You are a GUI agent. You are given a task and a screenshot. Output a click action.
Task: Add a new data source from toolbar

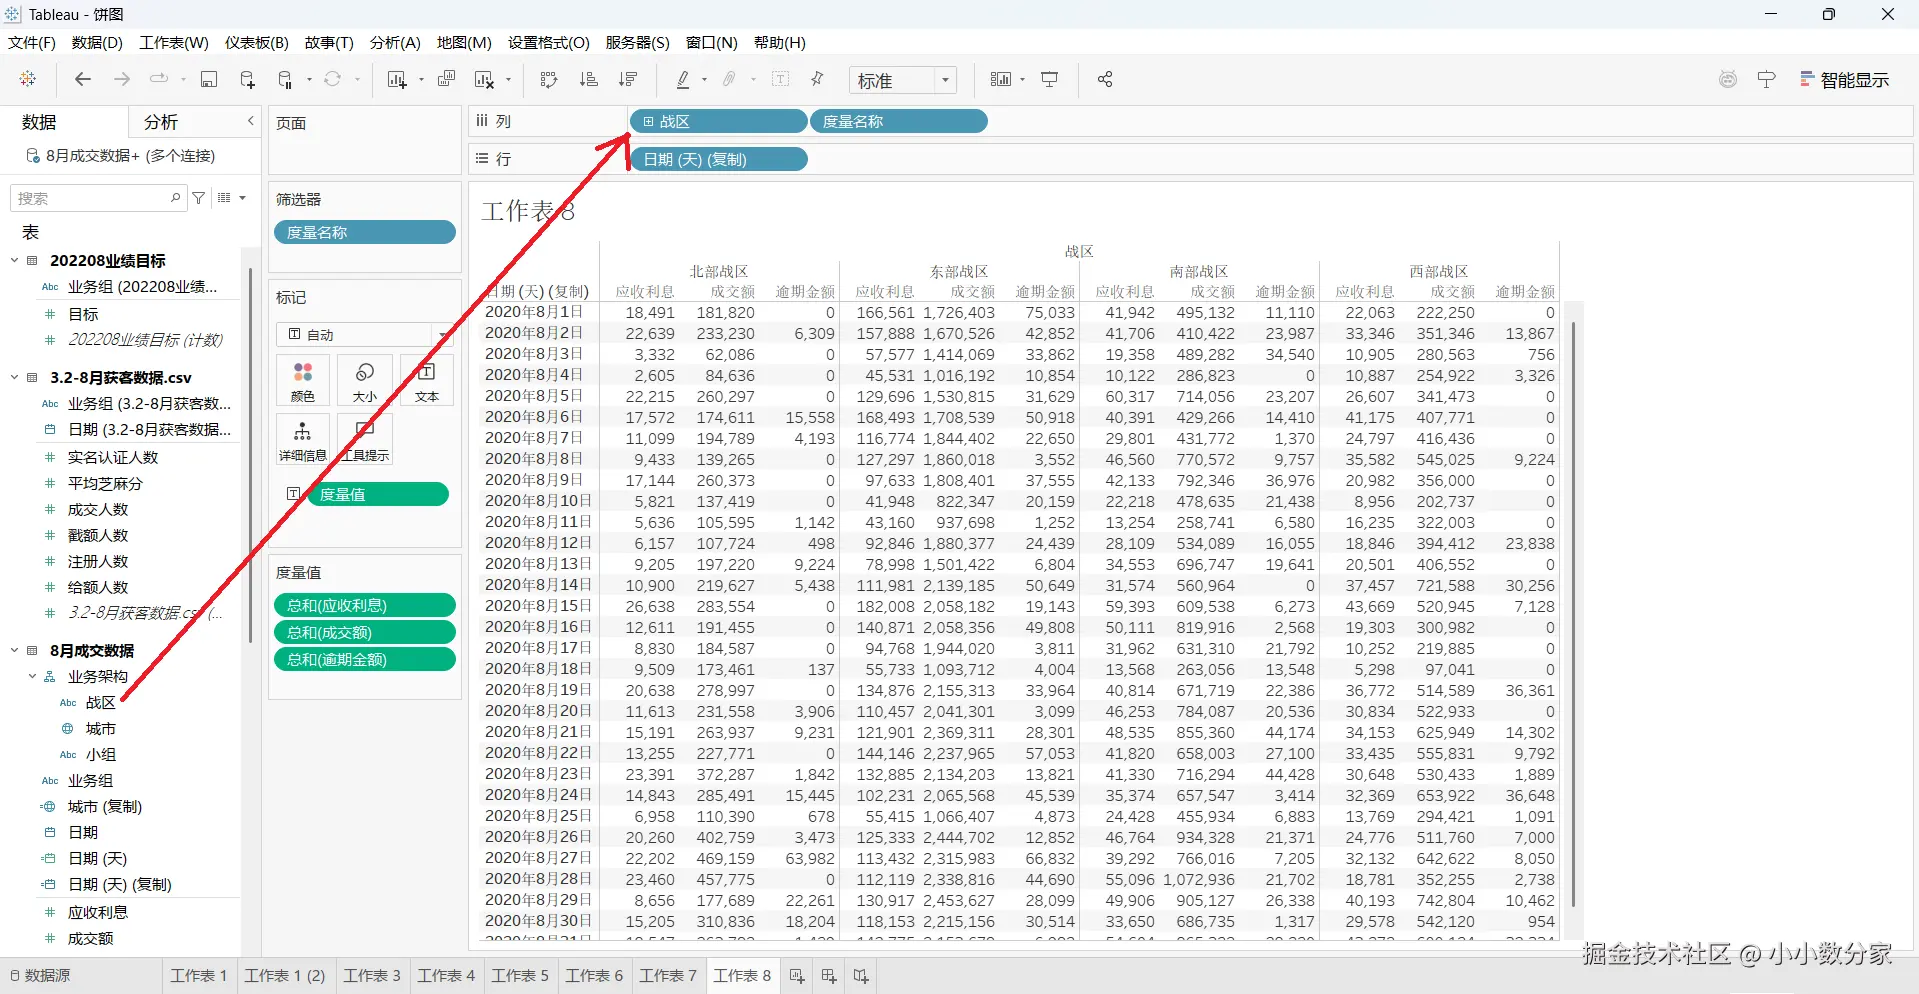click(247, 79)
